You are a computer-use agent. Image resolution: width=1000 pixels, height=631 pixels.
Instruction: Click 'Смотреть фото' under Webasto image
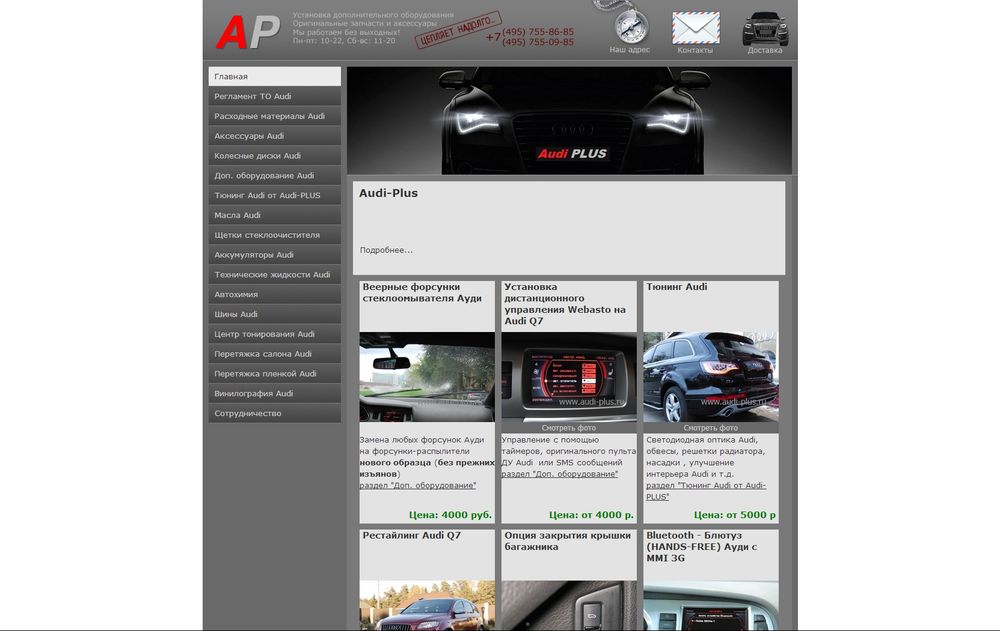(x=569, y=428)
